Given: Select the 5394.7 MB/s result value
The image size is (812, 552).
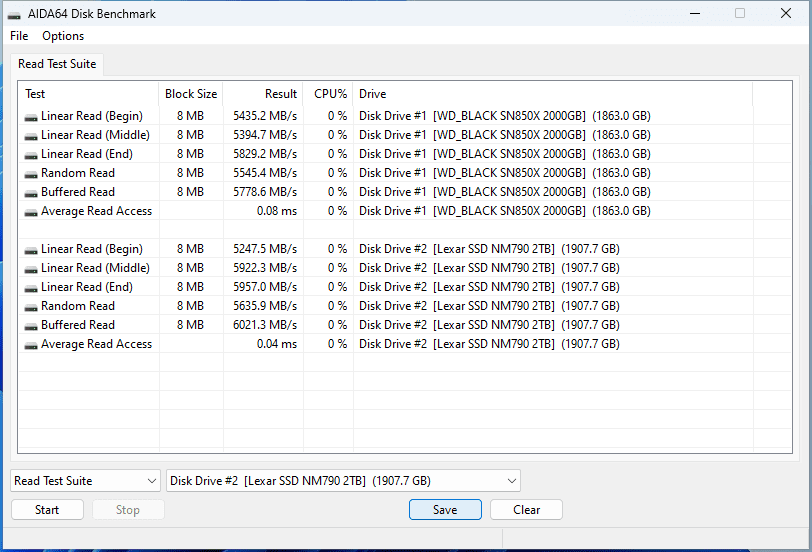Looking at the screenshot, I should pos(265,135).
